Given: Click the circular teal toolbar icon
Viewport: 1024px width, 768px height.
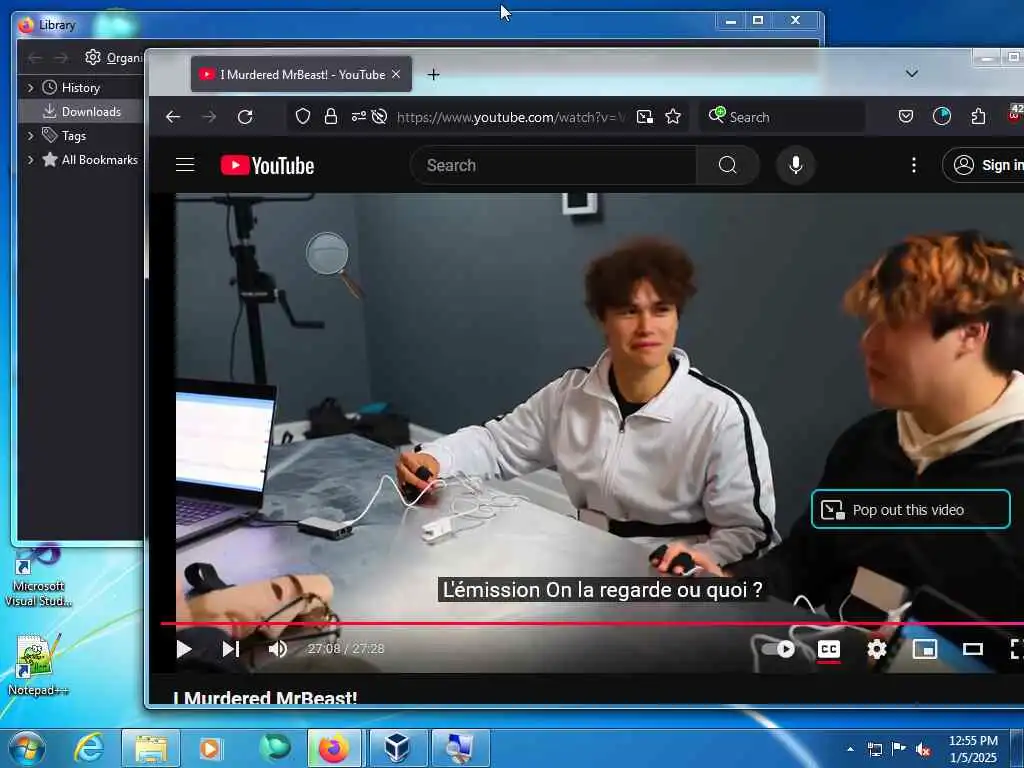Looking at the screenshot, I should pyautogui.click(x=942, y=116).
